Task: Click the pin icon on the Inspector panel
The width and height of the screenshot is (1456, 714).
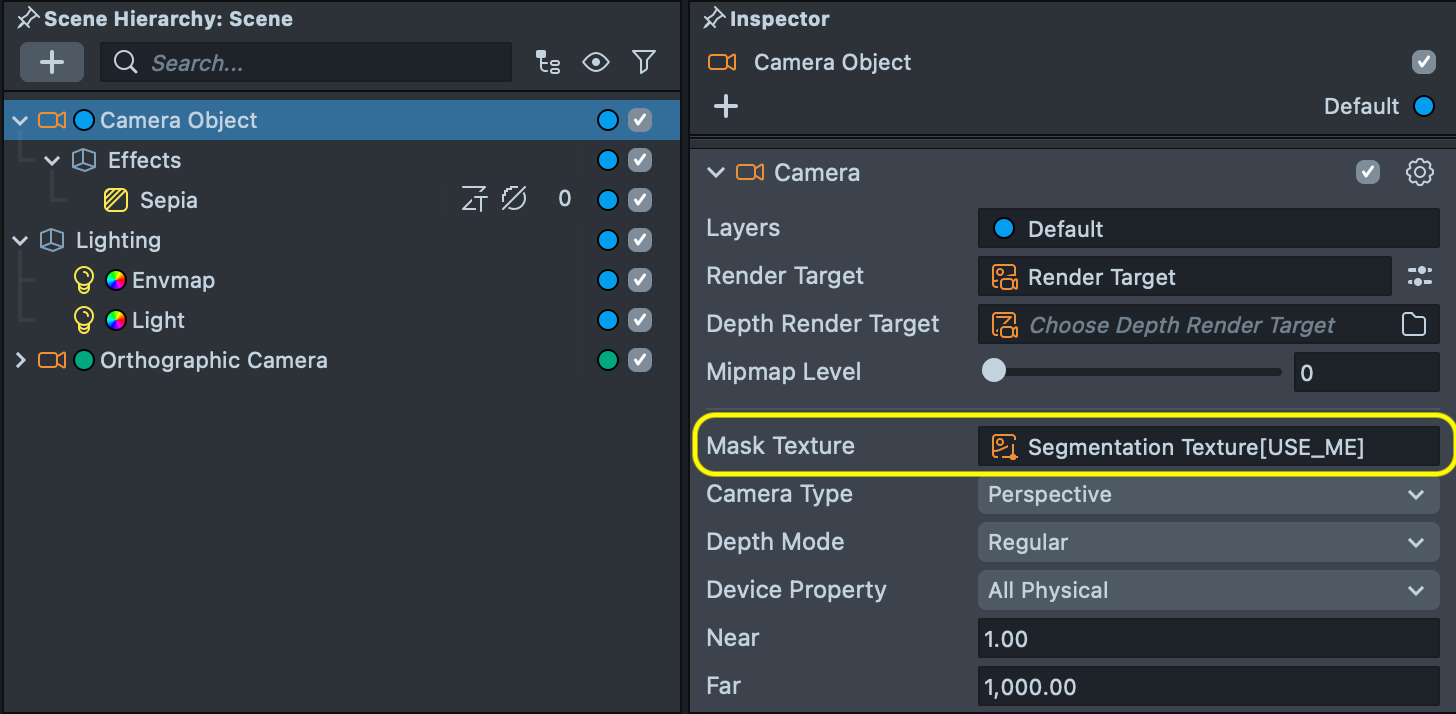Action: coord(713,18)
